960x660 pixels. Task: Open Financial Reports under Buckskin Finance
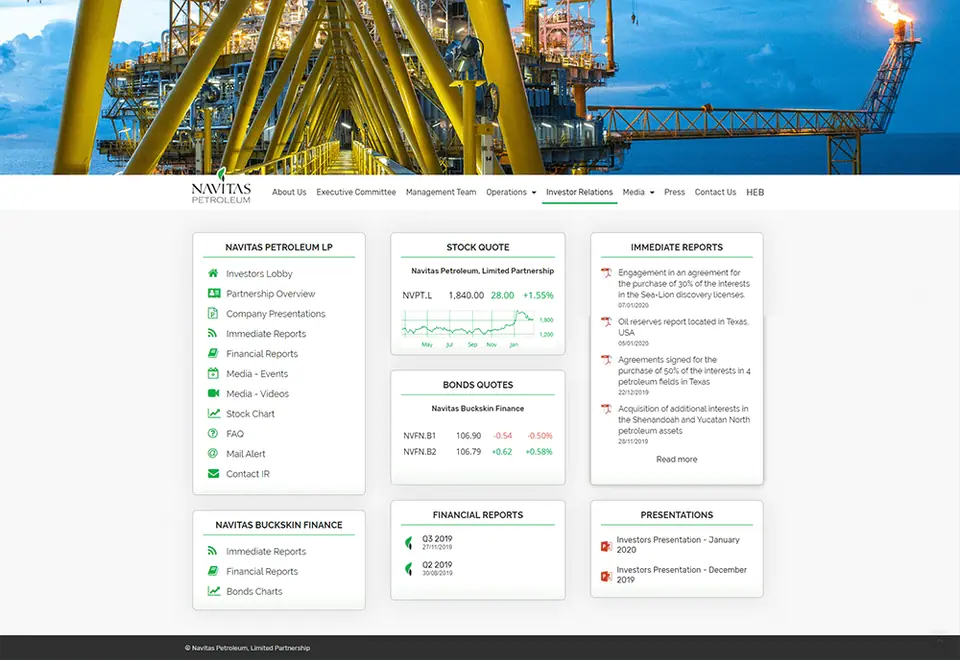pyautogui.click(x=262, y=571)
